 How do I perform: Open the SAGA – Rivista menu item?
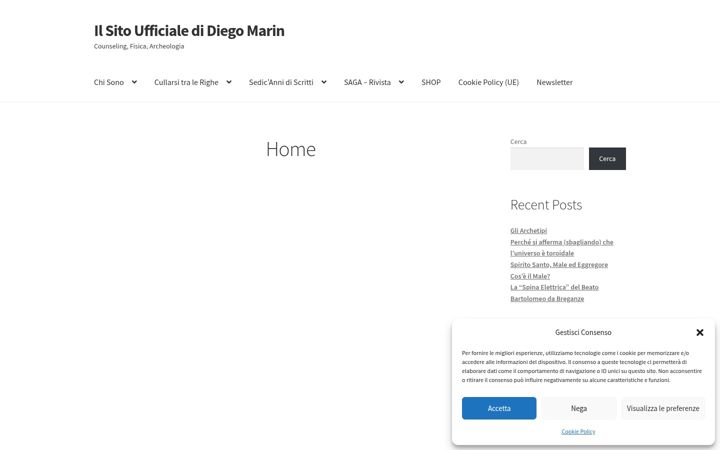[x=367, y=82]
